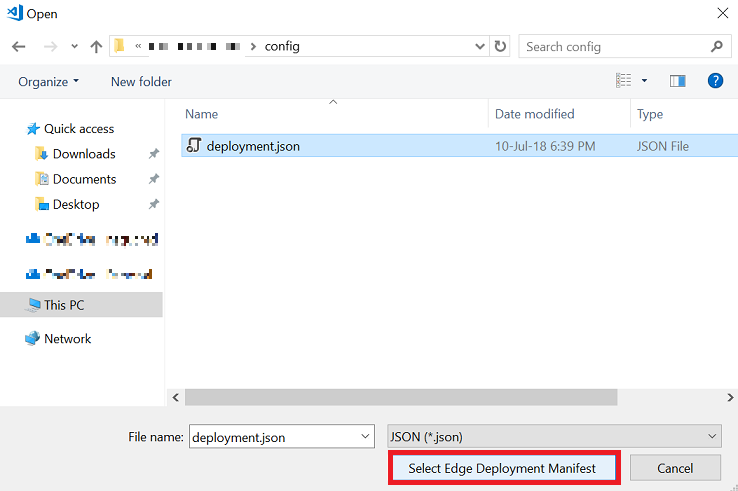Open Quick access in sidebar
The height and width of the screenshot is (491, 738).
(x=79, y=129)
